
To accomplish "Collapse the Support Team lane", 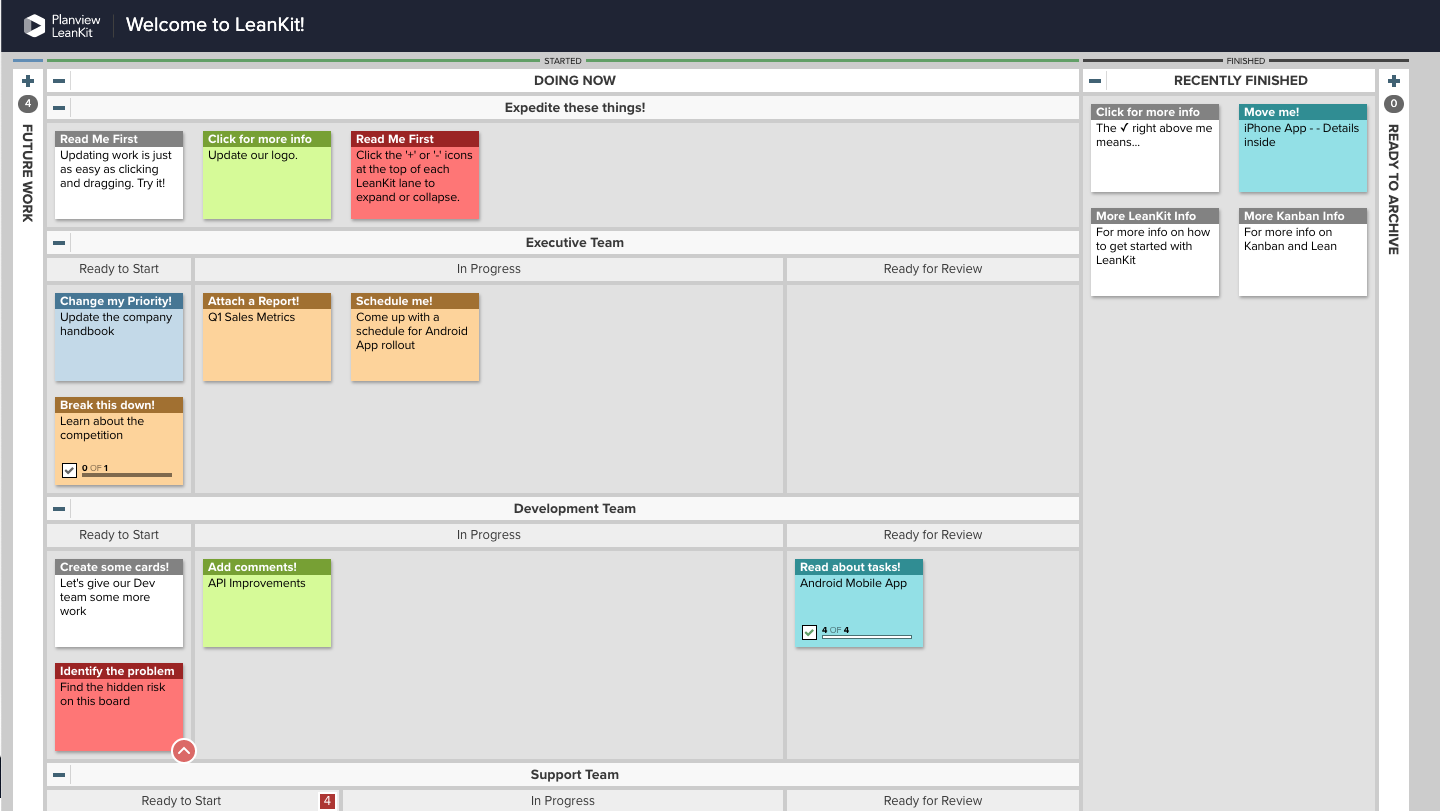I will (x=58, y=774).
